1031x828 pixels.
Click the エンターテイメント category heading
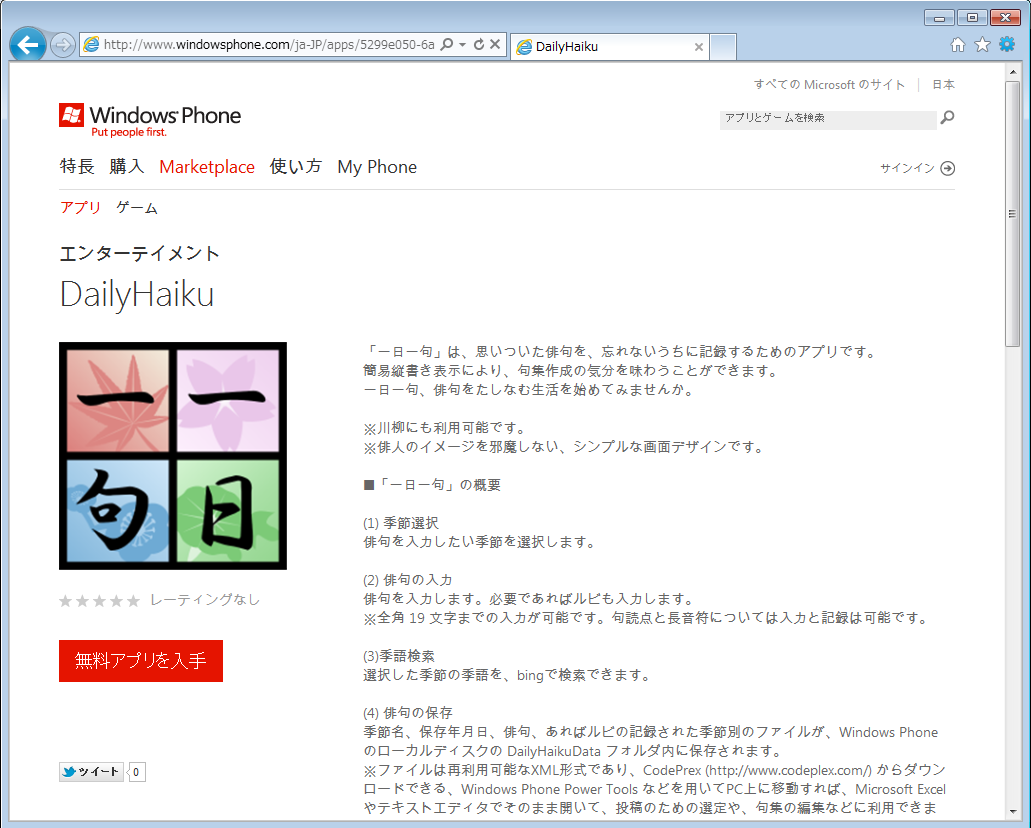139,253
